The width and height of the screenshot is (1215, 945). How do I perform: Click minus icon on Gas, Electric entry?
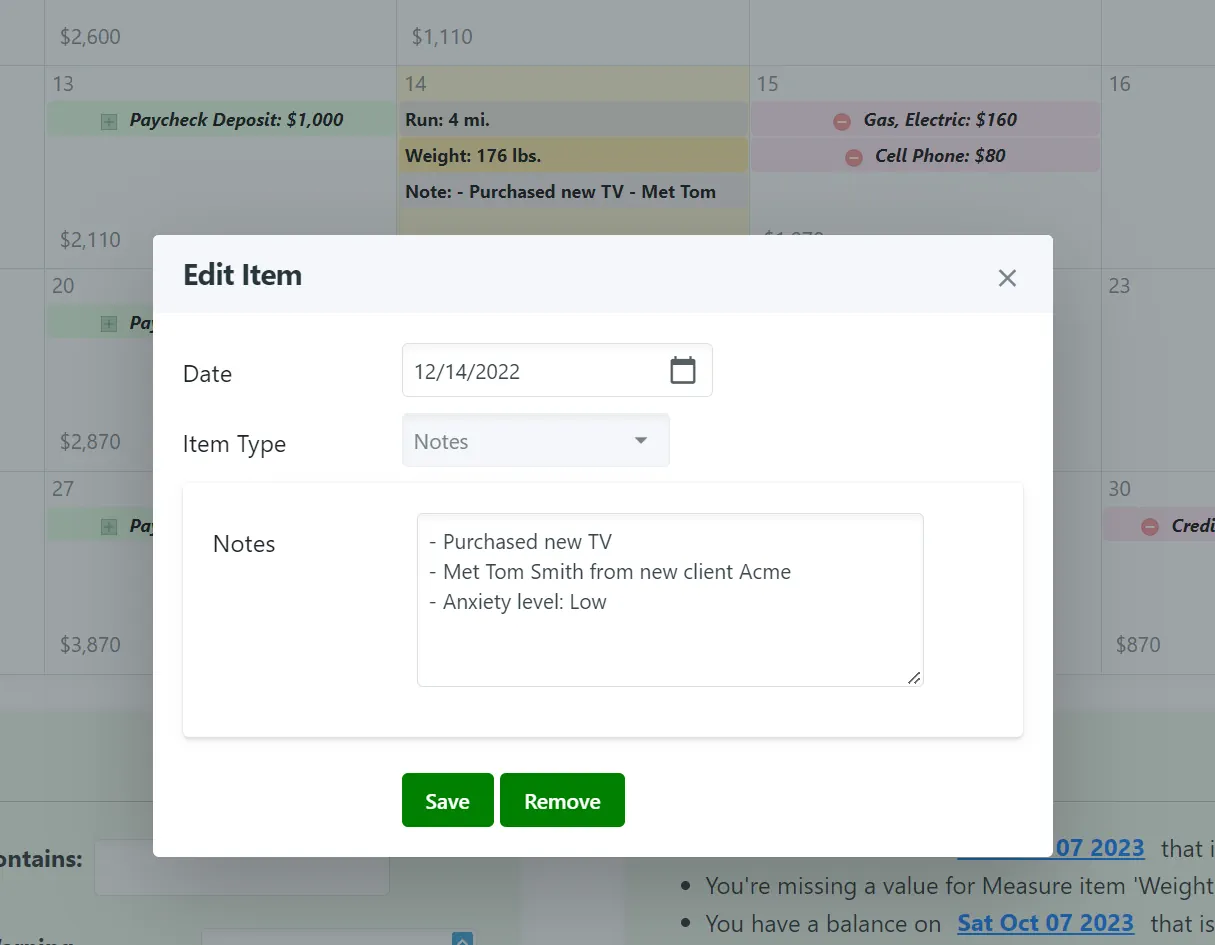[x=842, y=121]
